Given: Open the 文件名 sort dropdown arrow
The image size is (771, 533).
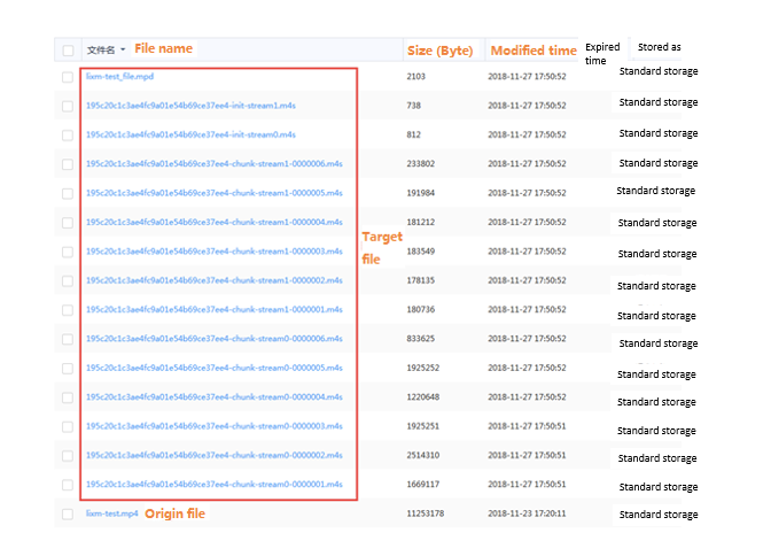Looking at the screenshot, I should pyautogui.click(x=123, y=50).
